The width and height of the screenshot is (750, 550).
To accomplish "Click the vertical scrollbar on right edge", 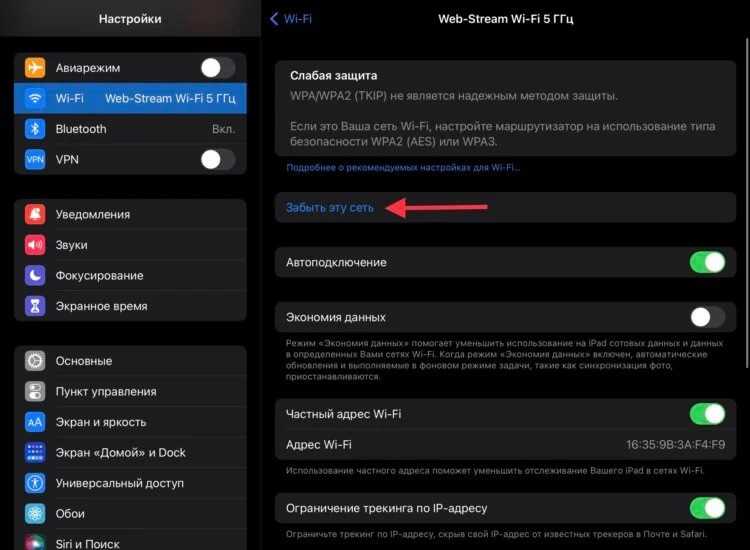I will [x=747, y=203].
